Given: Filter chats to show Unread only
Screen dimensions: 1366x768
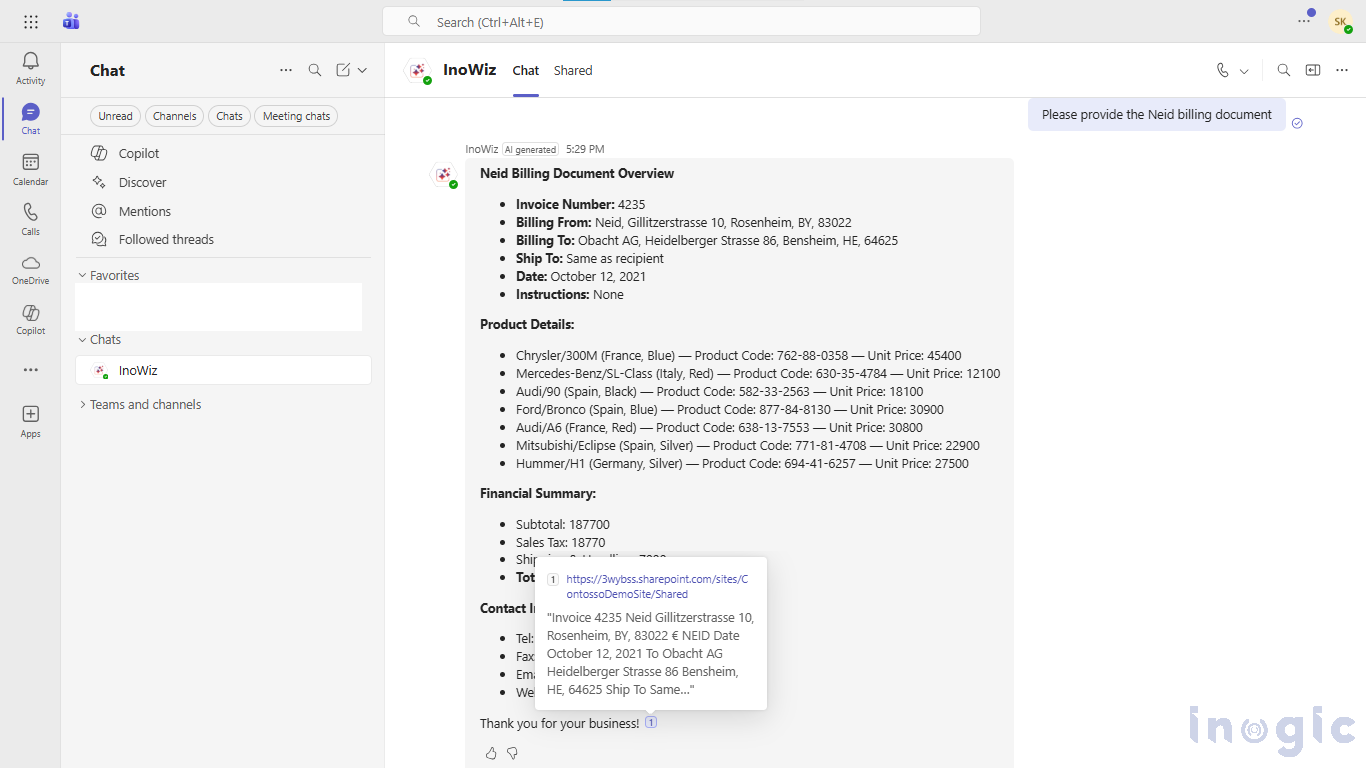Looking at the screenshot, I should 115,115.
